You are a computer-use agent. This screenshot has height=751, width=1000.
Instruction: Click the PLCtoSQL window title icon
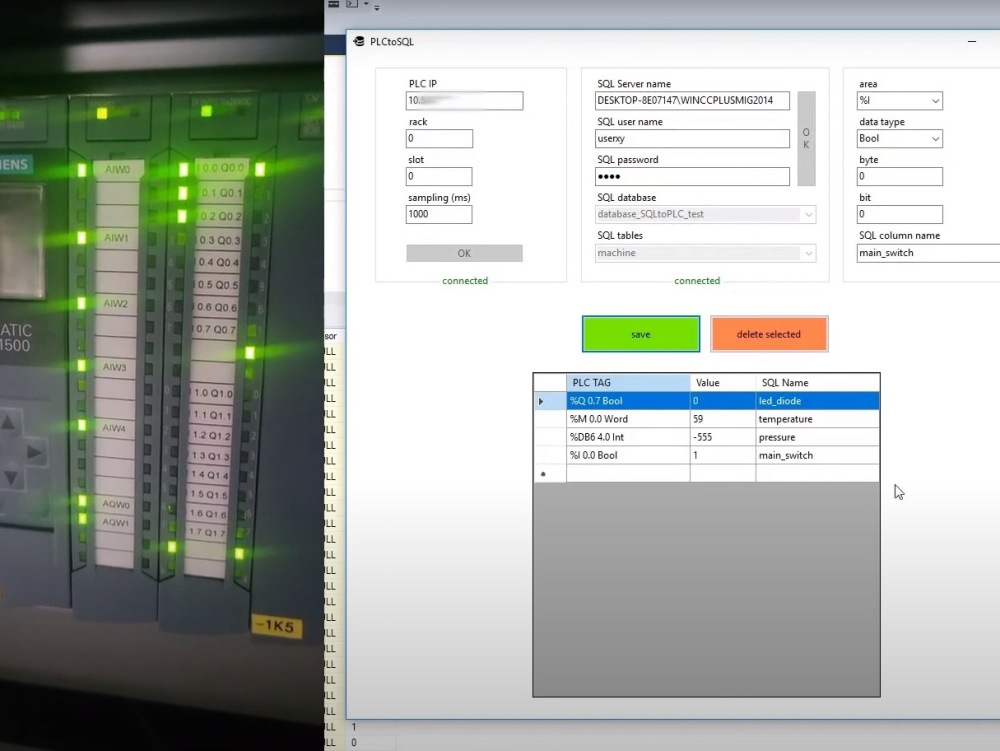point(359,41)
